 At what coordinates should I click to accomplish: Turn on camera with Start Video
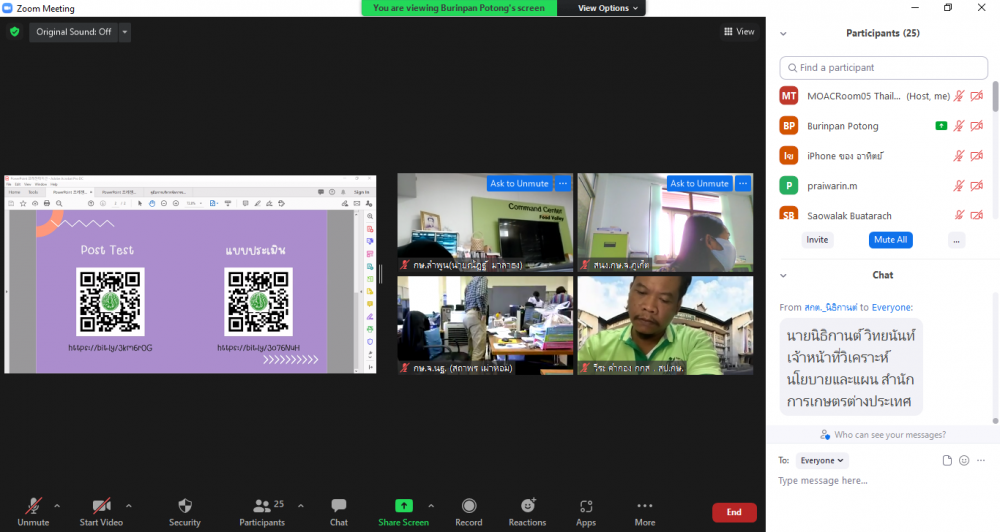tap(101, 511)
